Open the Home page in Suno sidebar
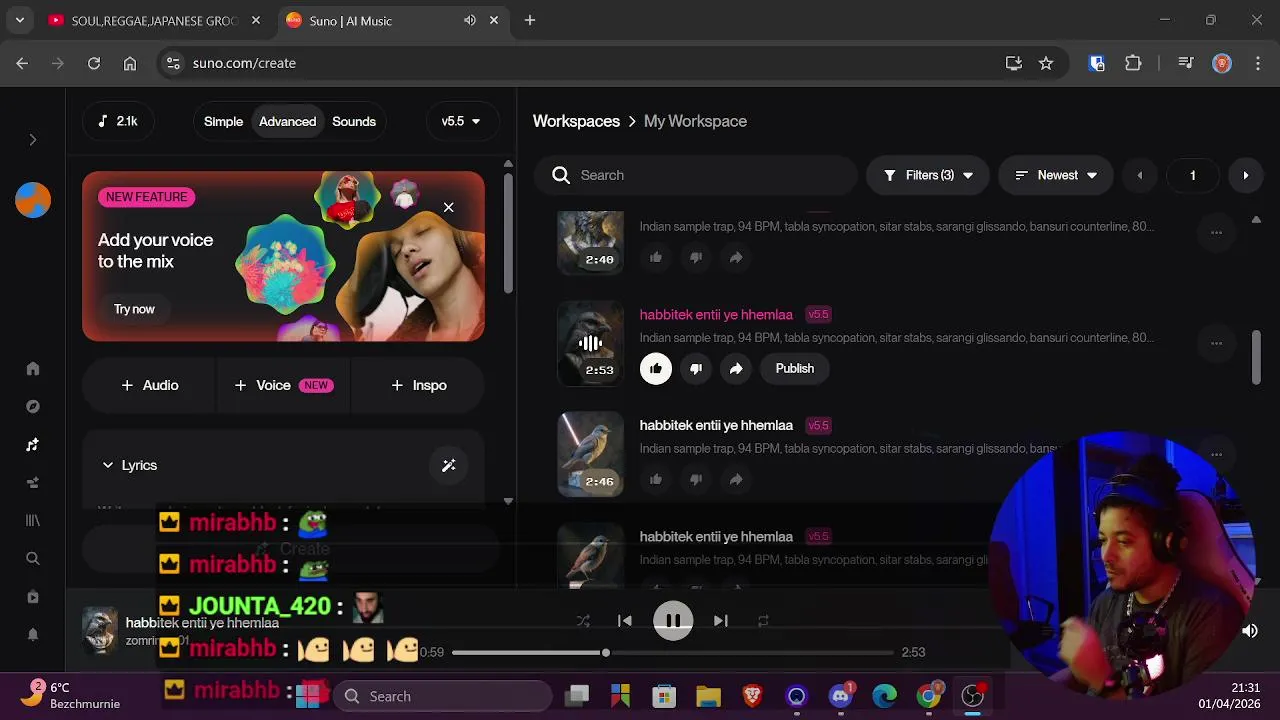 [x=33, y=369]
